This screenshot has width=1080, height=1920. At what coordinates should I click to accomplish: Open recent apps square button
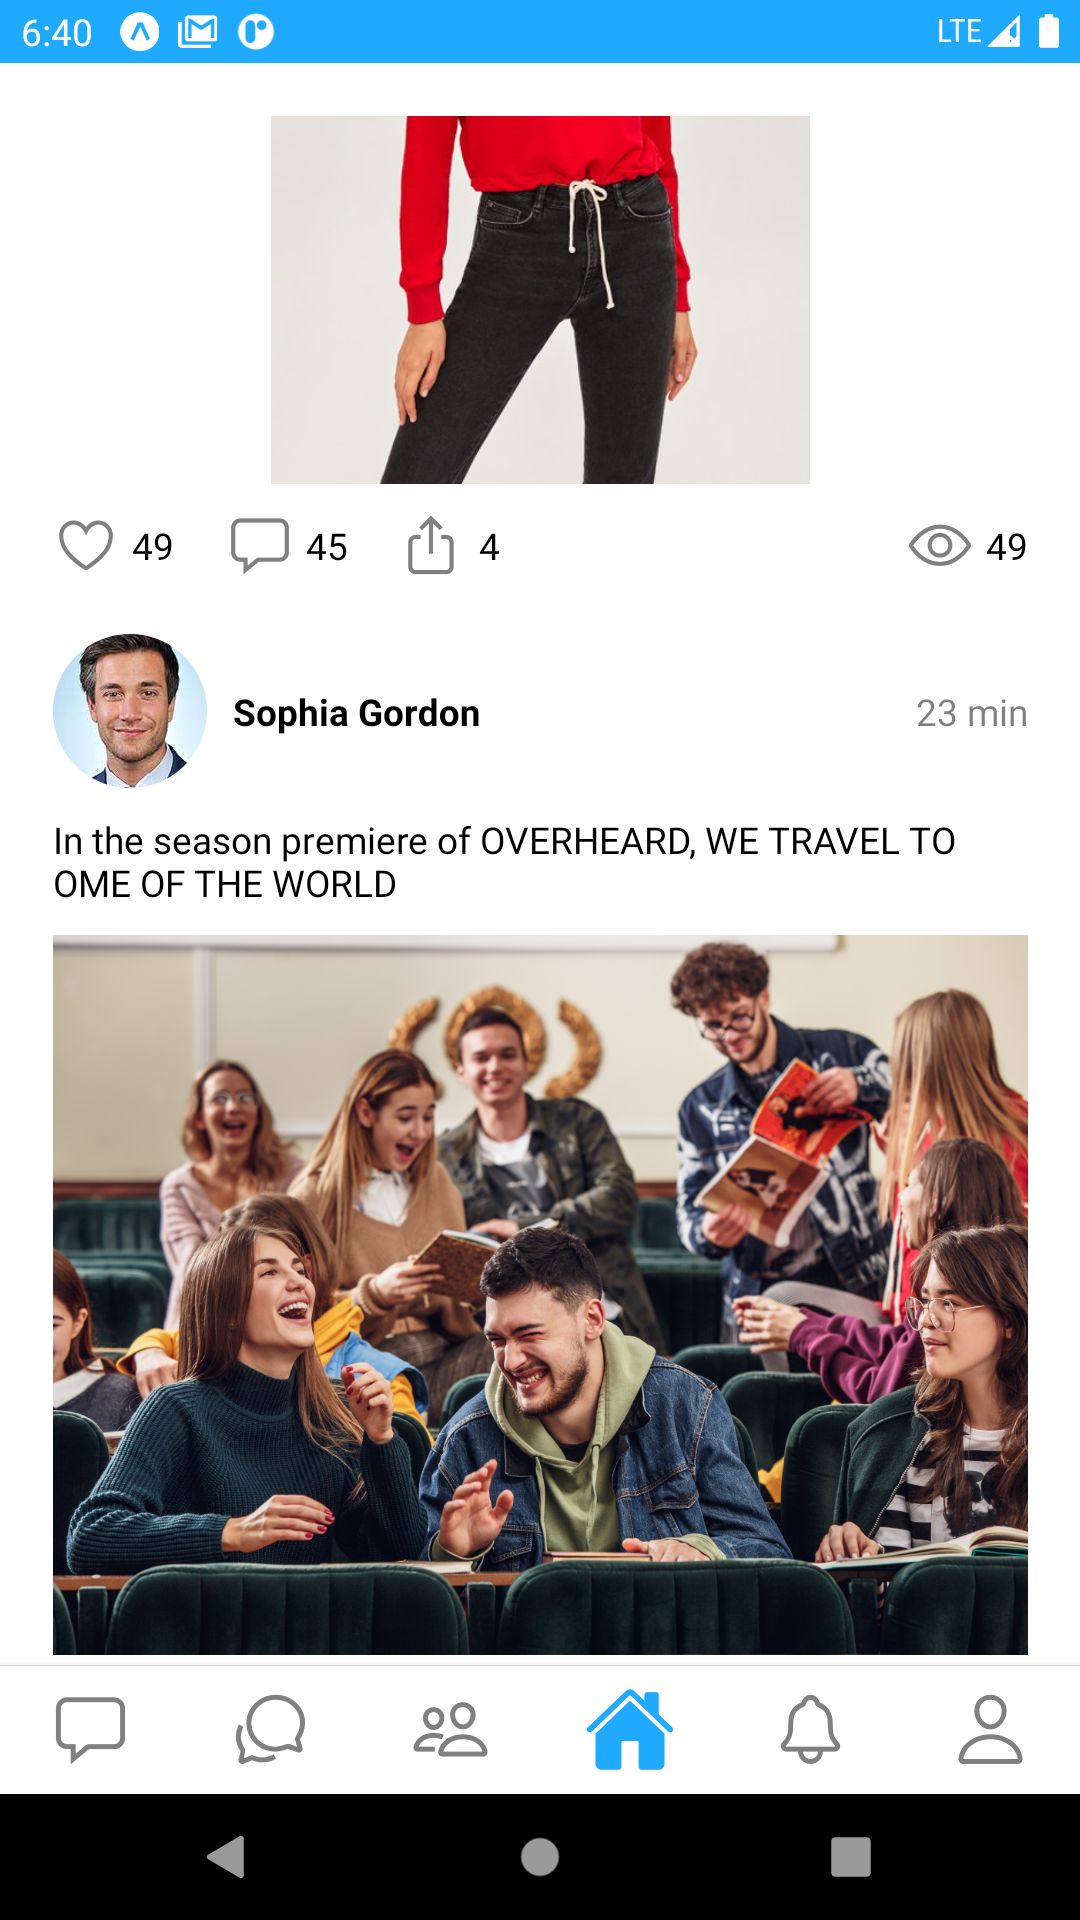pos(851,1857)
